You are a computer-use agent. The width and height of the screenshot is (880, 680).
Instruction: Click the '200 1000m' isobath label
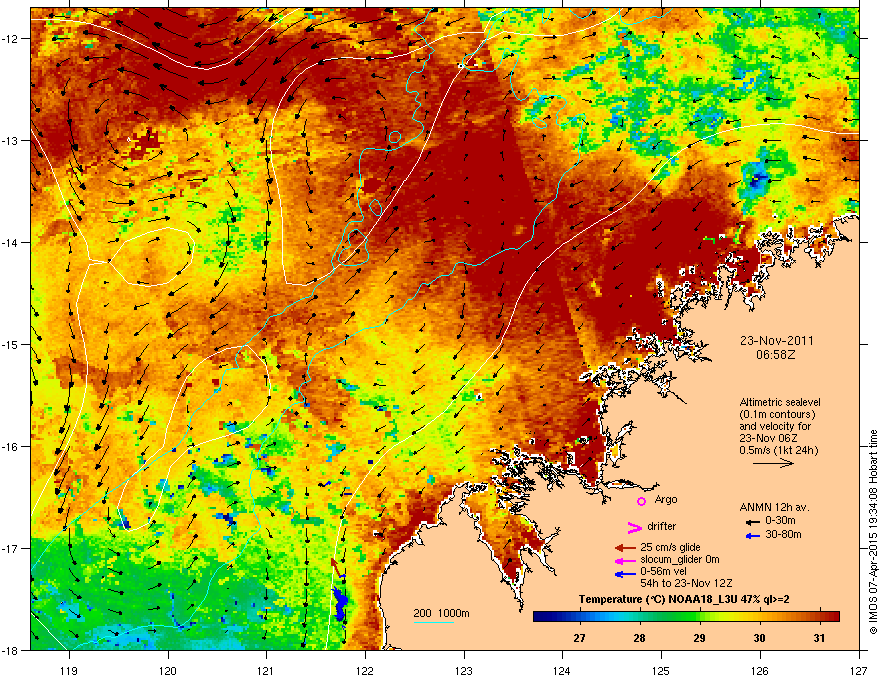(441, 613)
